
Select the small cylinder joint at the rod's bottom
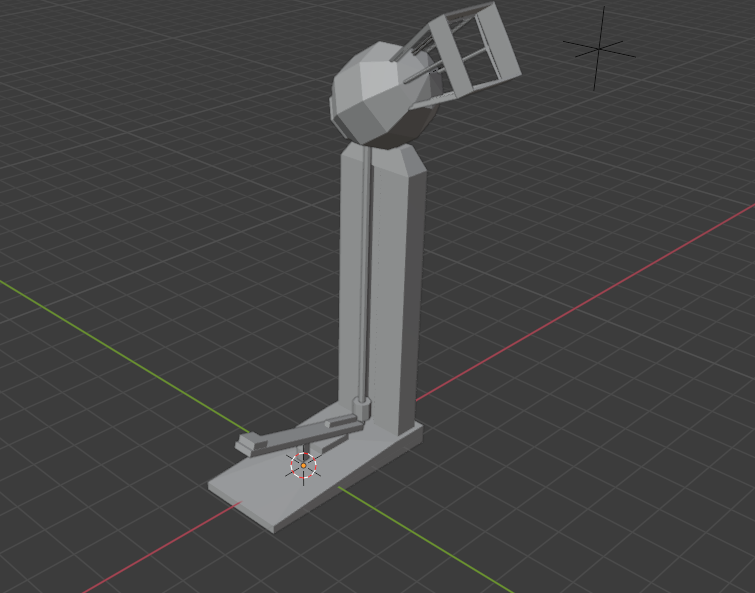[x=362, y=408]
